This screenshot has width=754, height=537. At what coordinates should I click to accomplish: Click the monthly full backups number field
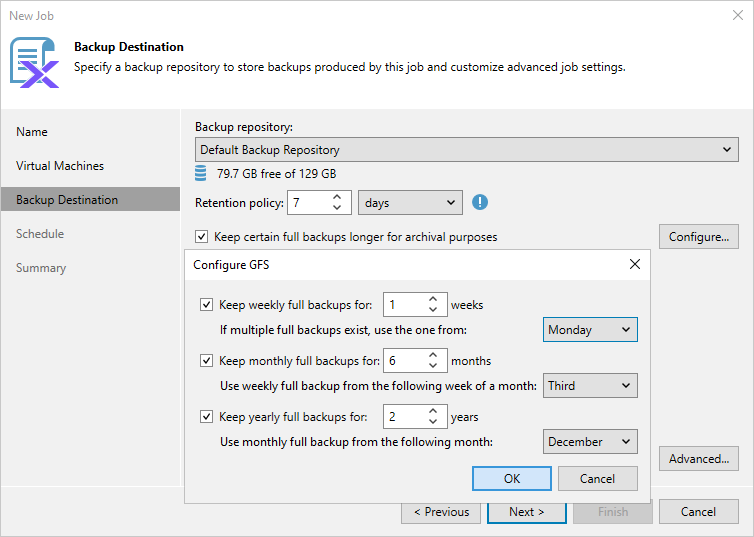pos(404,361)
